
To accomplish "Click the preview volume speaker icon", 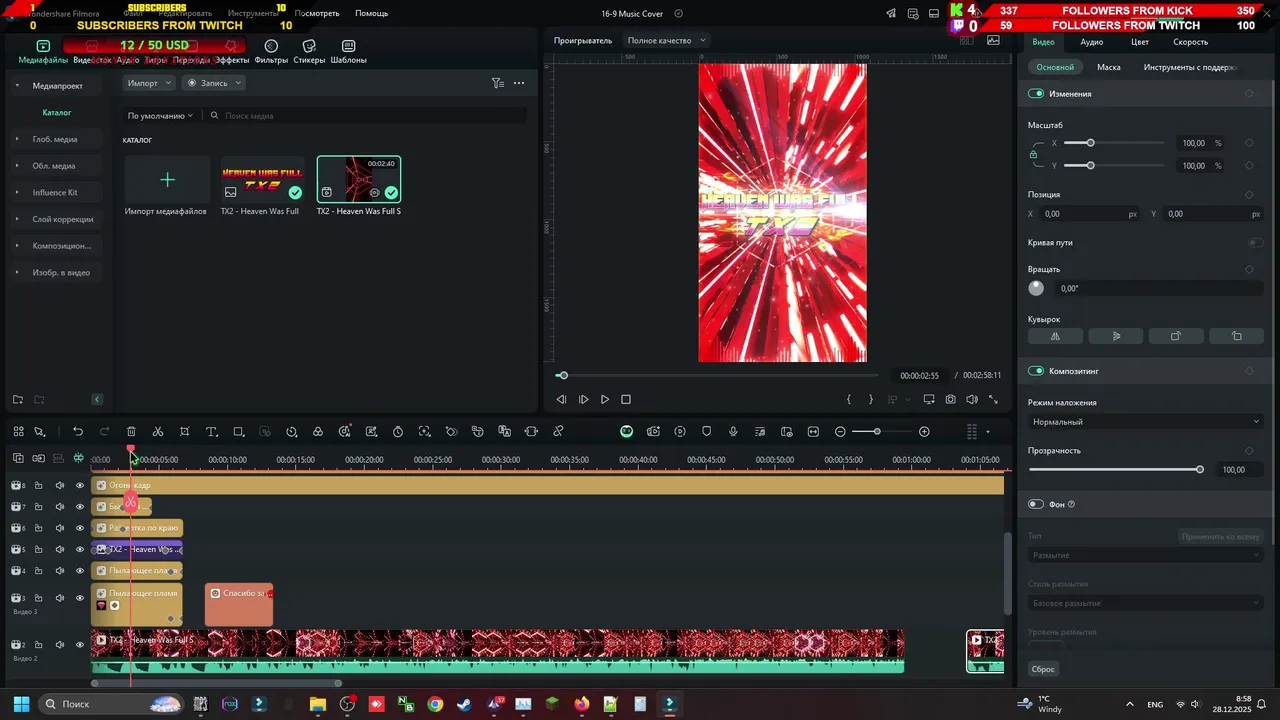I will pyautogui.click(x=972, y=399).
